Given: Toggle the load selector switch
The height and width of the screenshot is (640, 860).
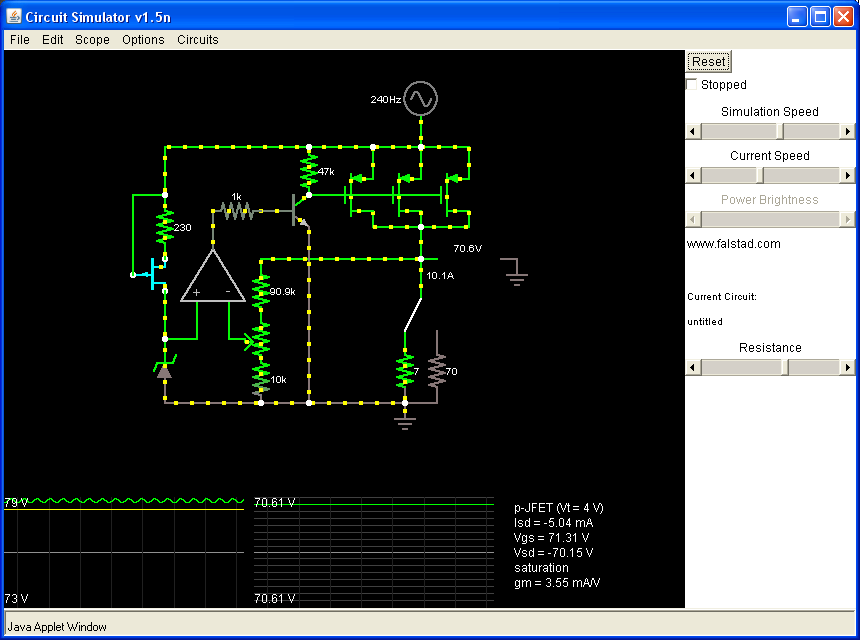Looking at the screenshot, I should 413,315.
